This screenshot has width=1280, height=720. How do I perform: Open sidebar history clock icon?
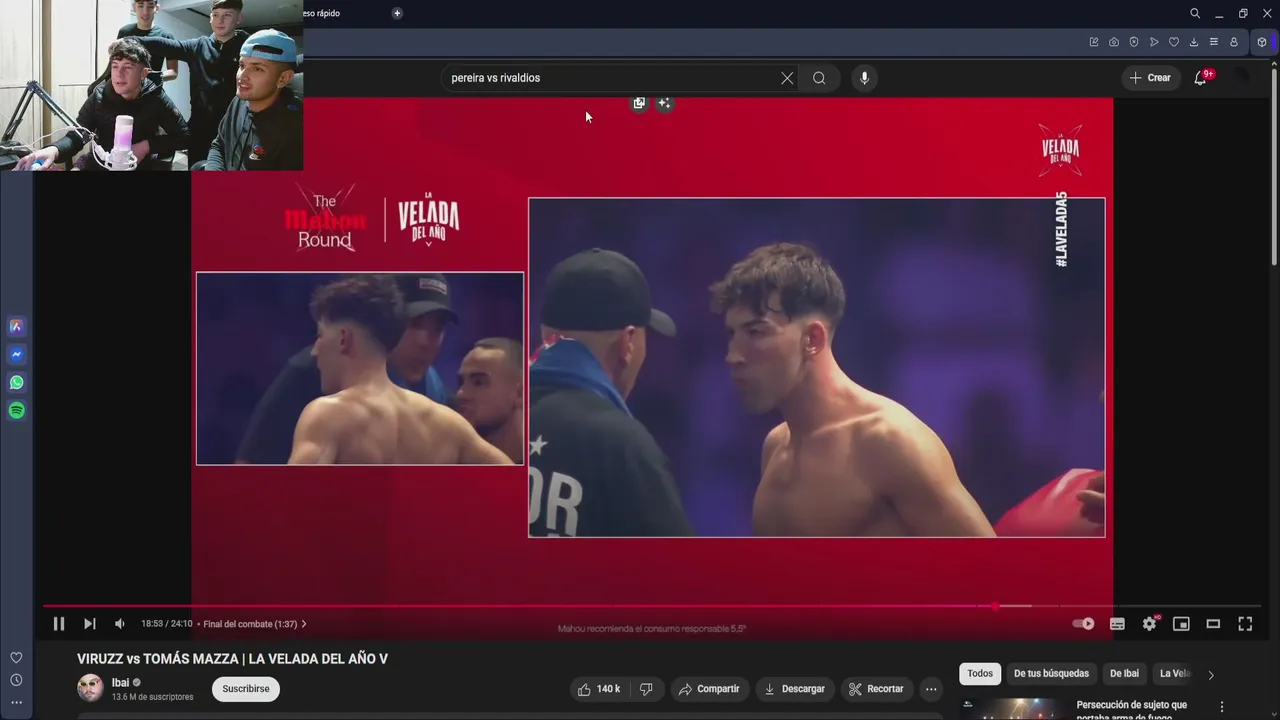(16, 680)
